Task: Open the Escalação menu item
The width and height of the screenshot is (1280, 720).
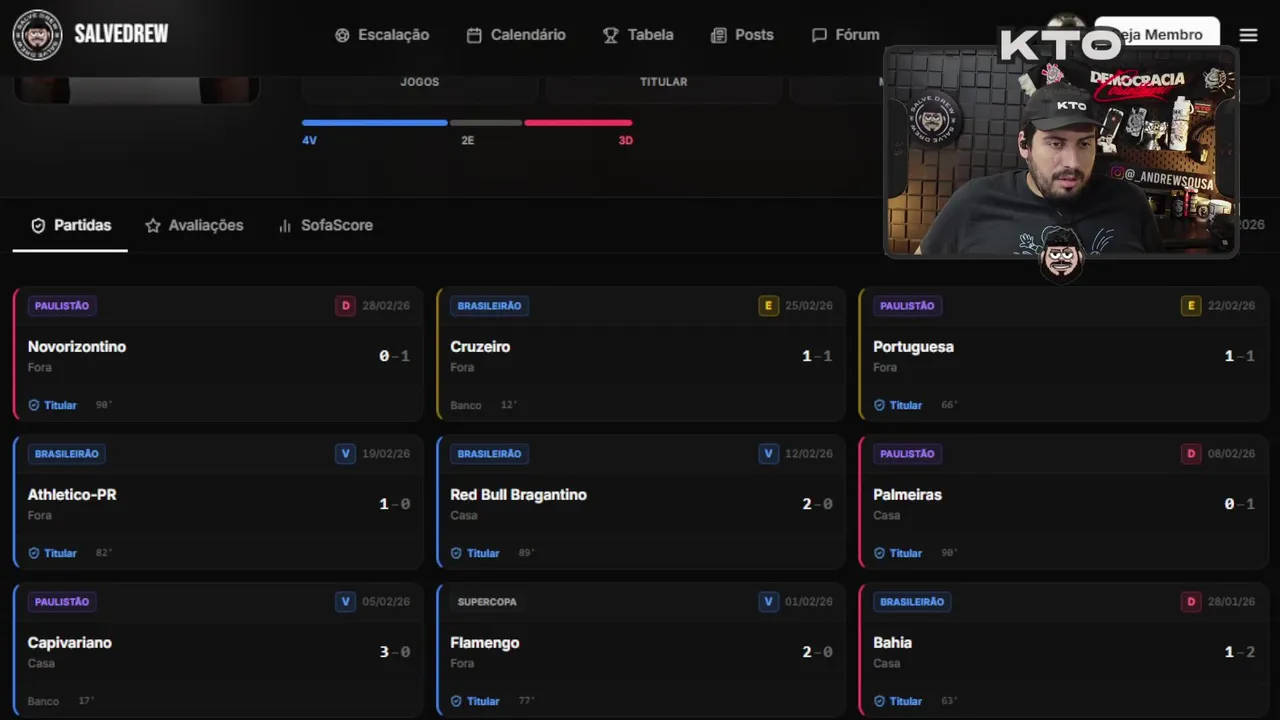Action: [381, 35]
